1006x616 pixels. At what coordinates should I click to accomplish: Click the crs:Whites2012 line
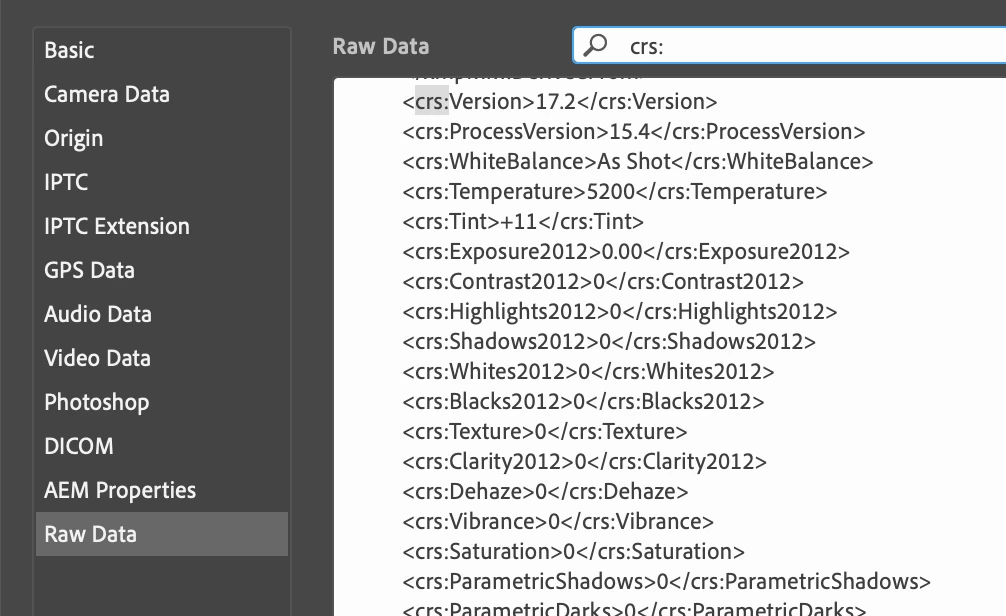(x=588, y=372)
